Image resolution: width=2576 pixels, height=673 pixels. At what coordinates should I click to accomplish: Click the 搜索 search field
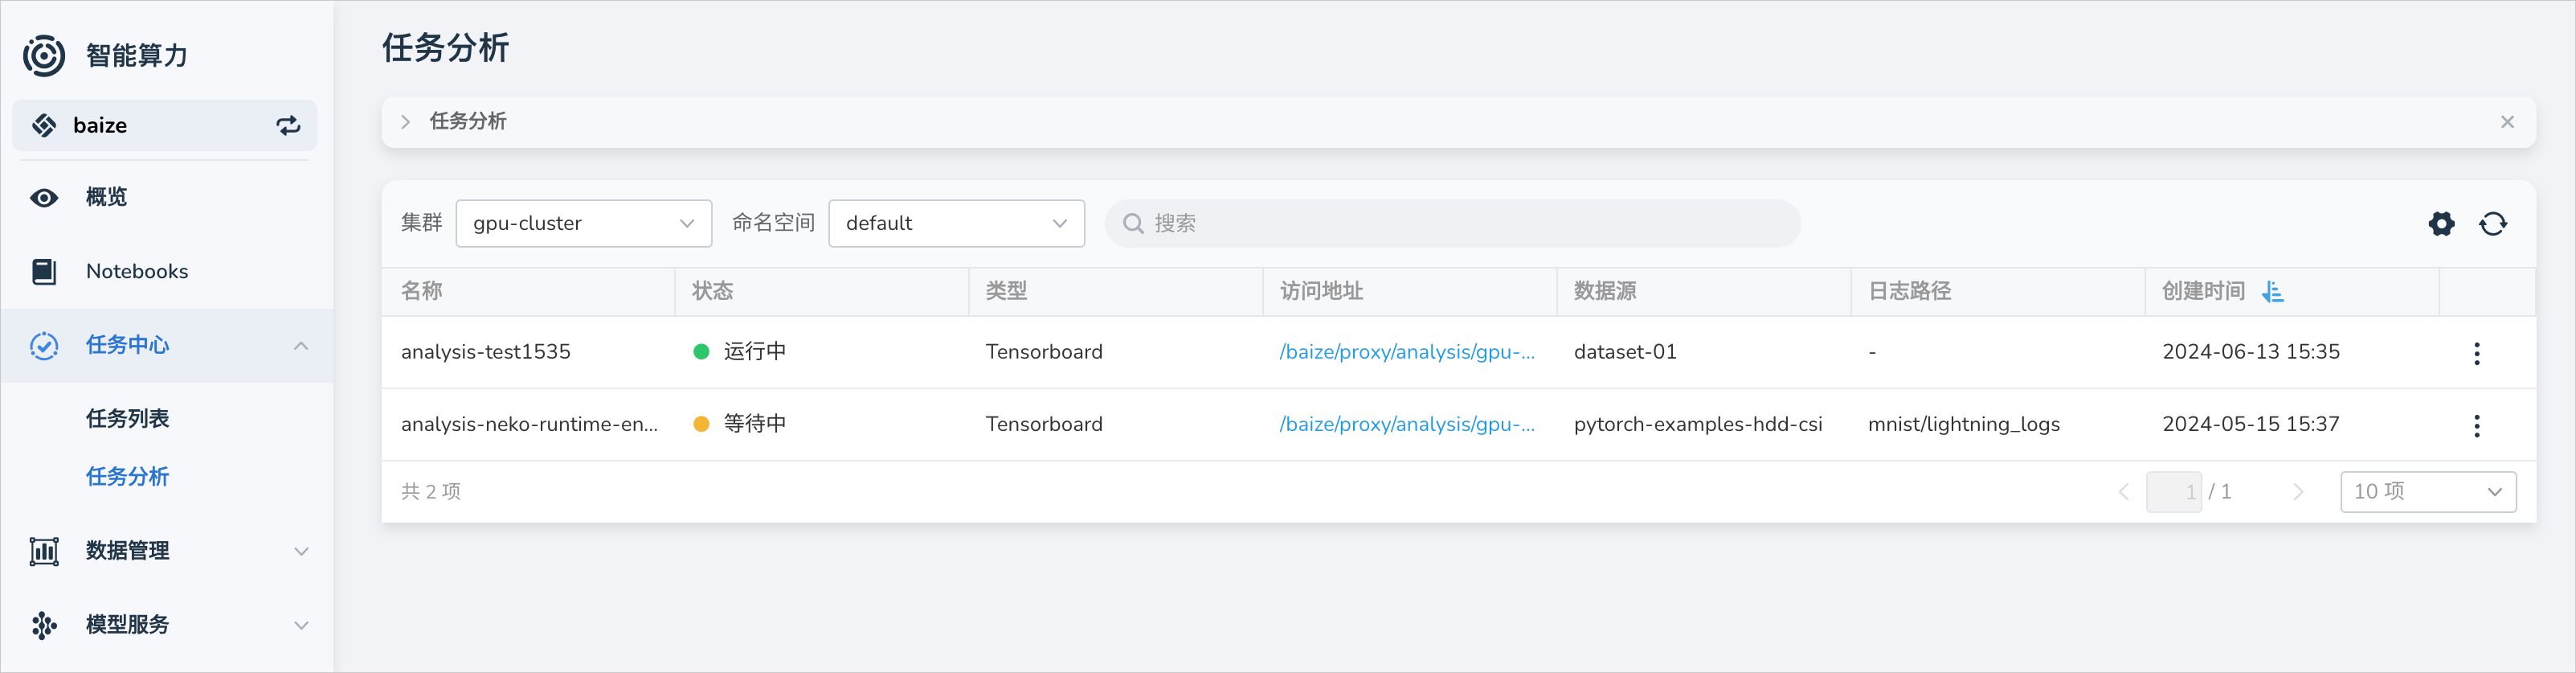(x=1452, y=223)
